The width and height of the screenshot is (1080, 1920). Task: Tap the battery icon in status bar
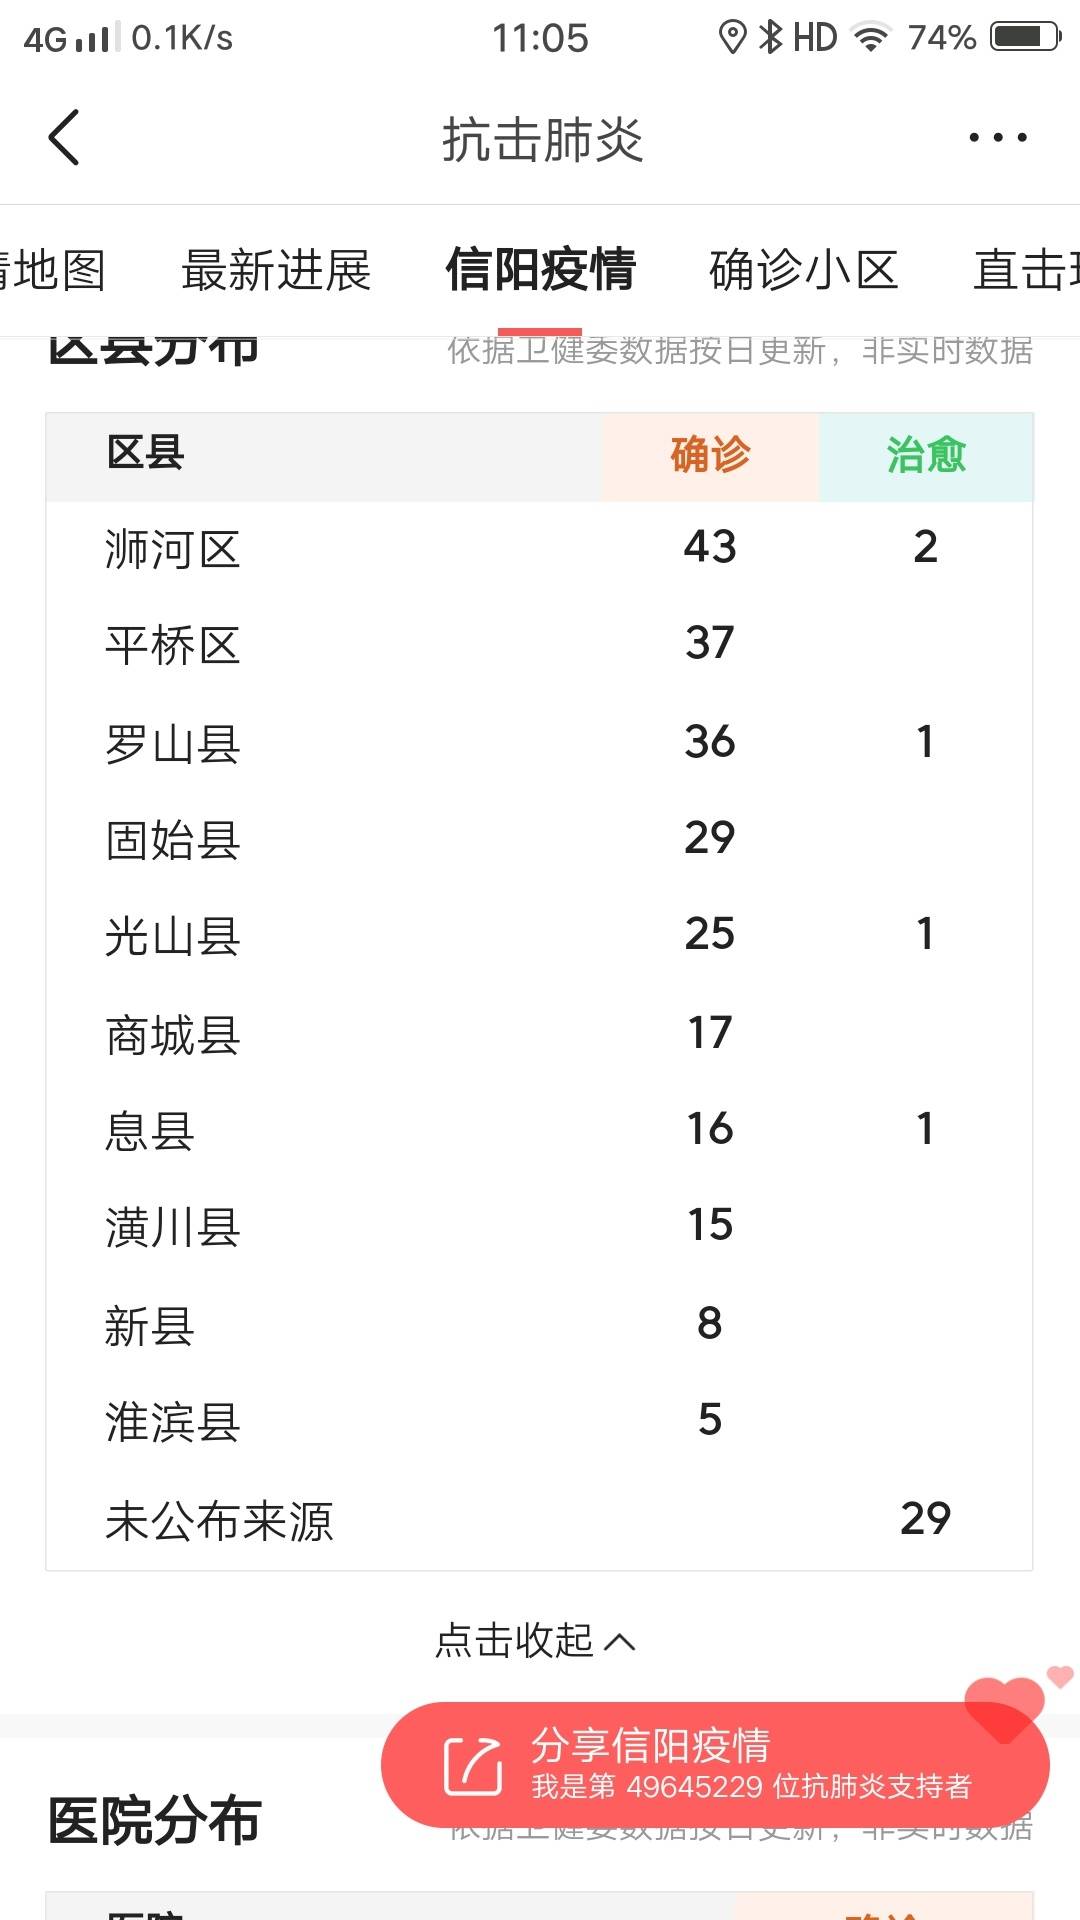click(x=1025, y=37)
